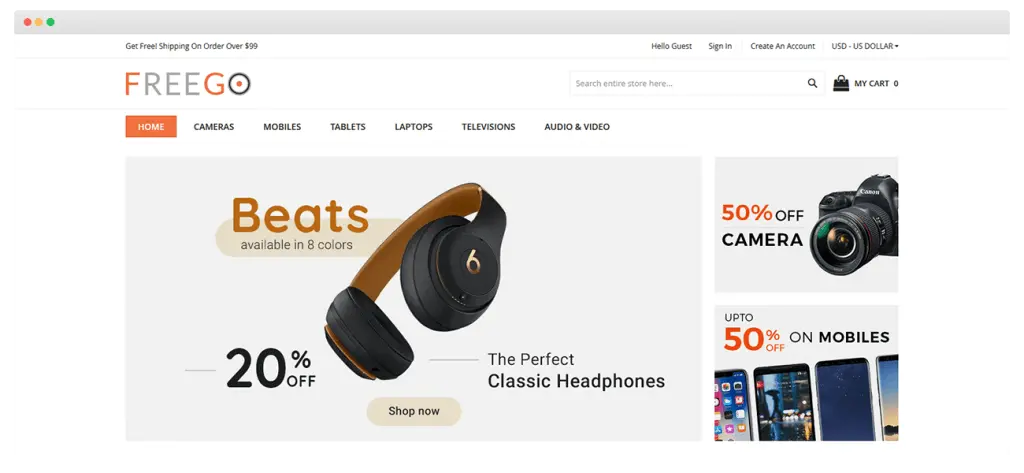Open the Tablets menu item
Image resolution: width=1024 pixels, height=473 pixels.
347,127
